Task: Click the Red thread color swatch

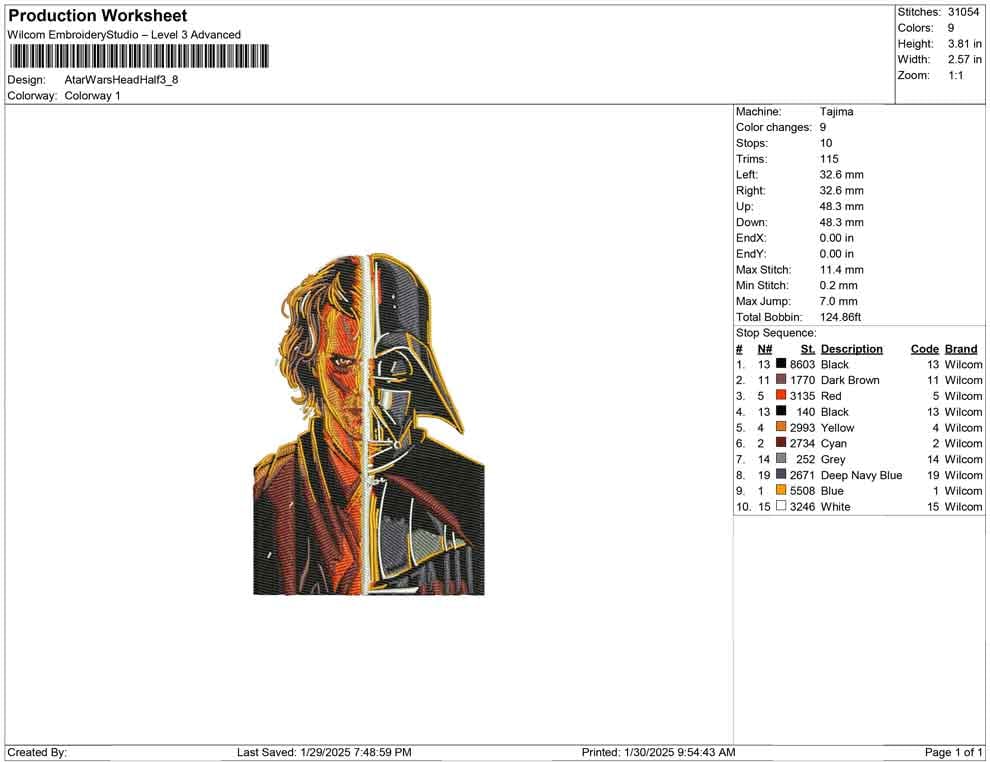Action: pyautogui.click(x=781, y=395)
